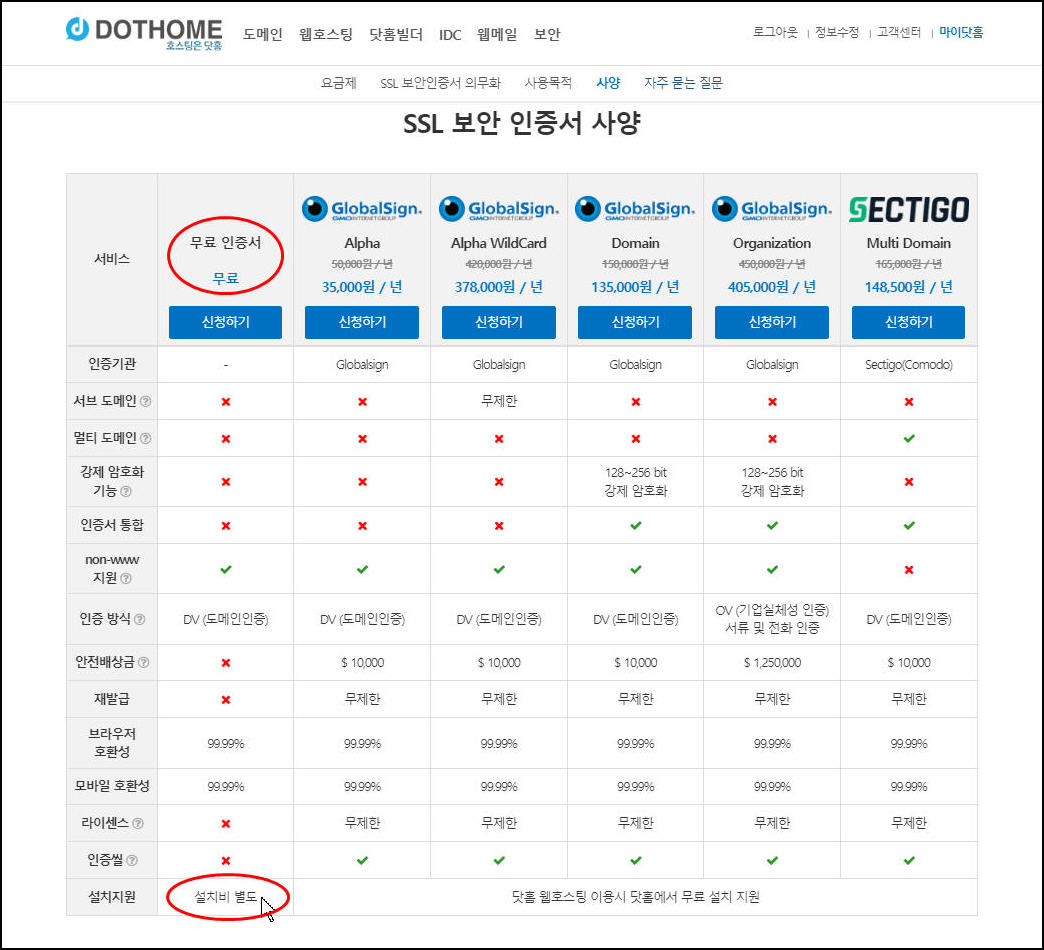
Task: Open 고객센터 link
Action: [x=899, y=32]
